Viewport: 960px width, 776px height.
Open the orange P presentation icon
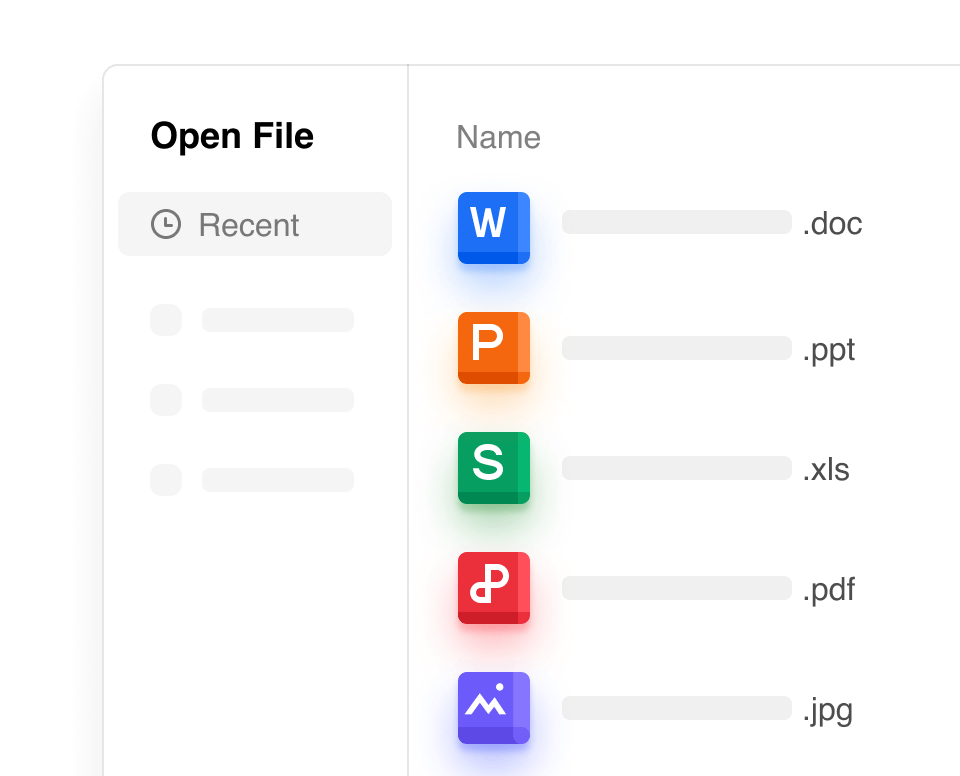coord(493,348)
